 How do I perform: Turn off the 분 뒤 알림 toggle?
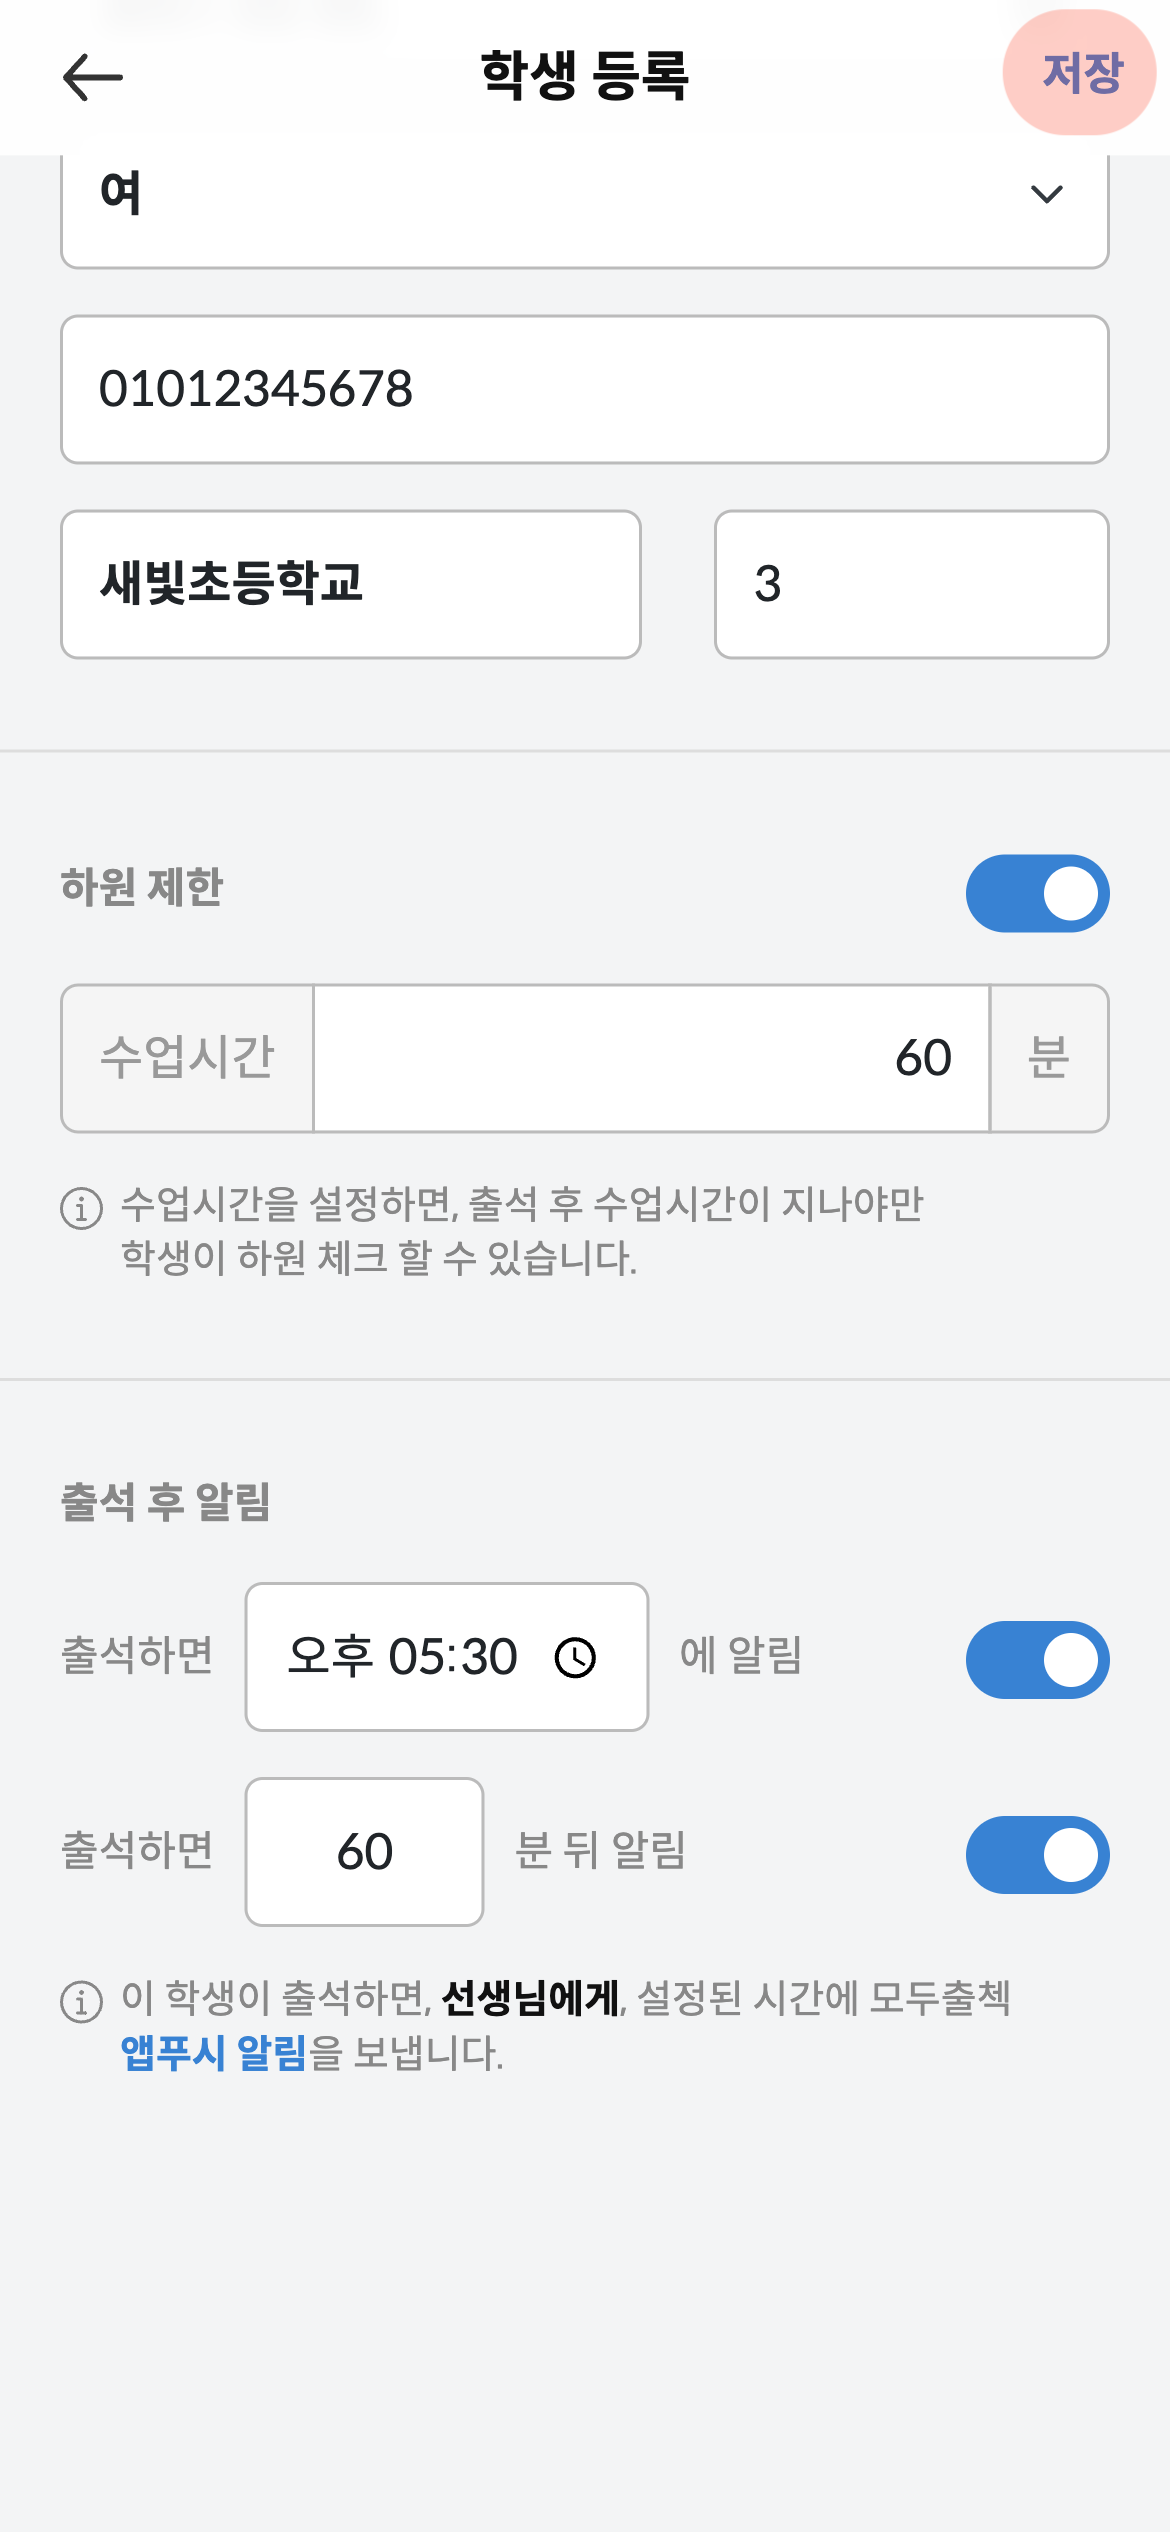pyautogui.click(x=1037, y=1854)
